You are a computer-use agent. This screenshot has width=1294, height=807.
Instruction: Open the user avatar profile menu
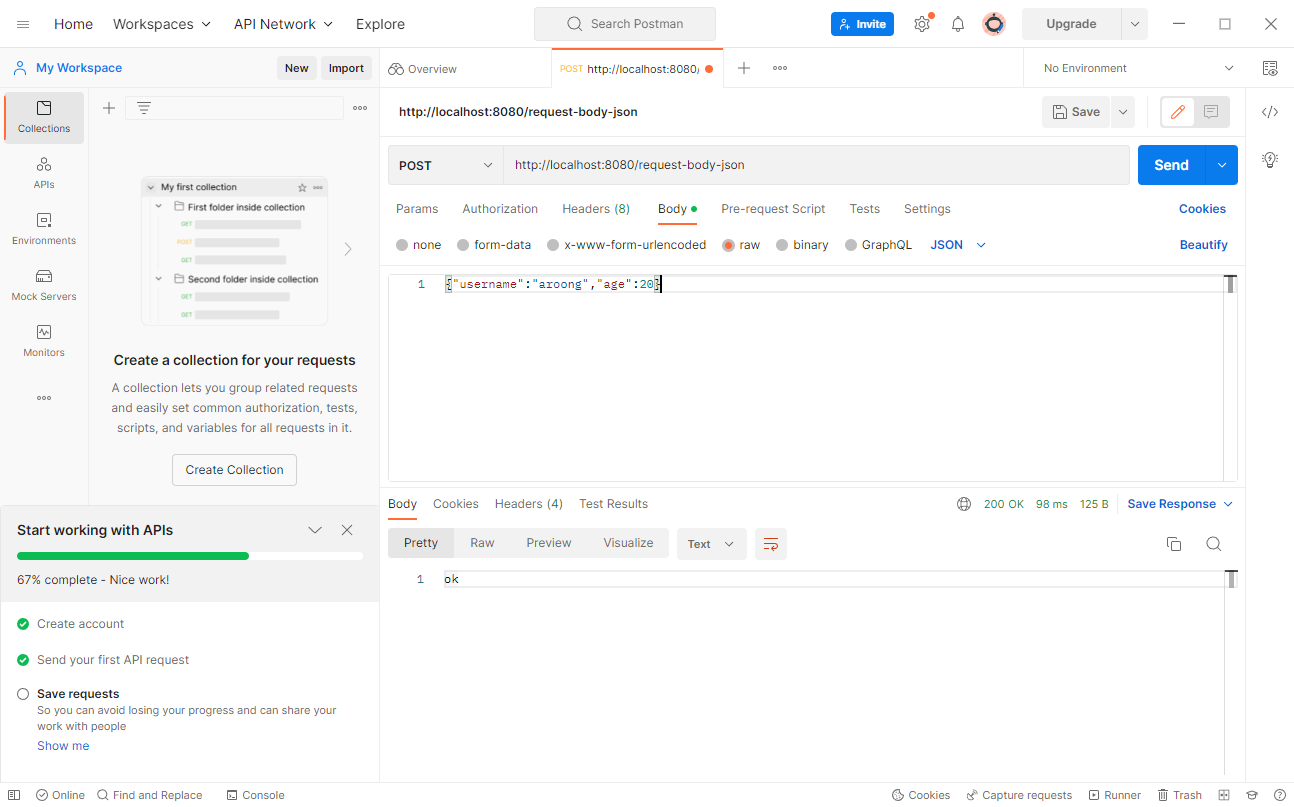tap(994, 24)
